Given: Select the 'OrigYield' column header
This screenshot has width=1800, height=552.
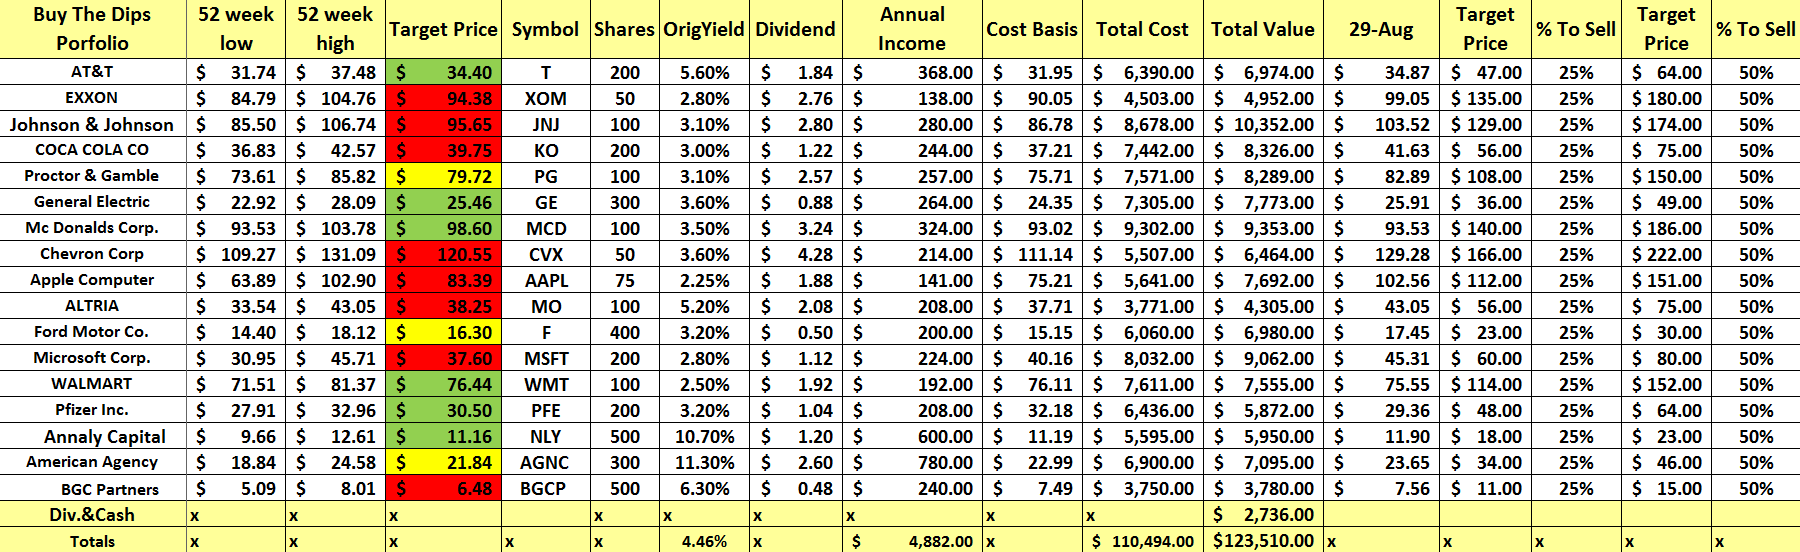Looking at the screenshot, I should 704,29.
